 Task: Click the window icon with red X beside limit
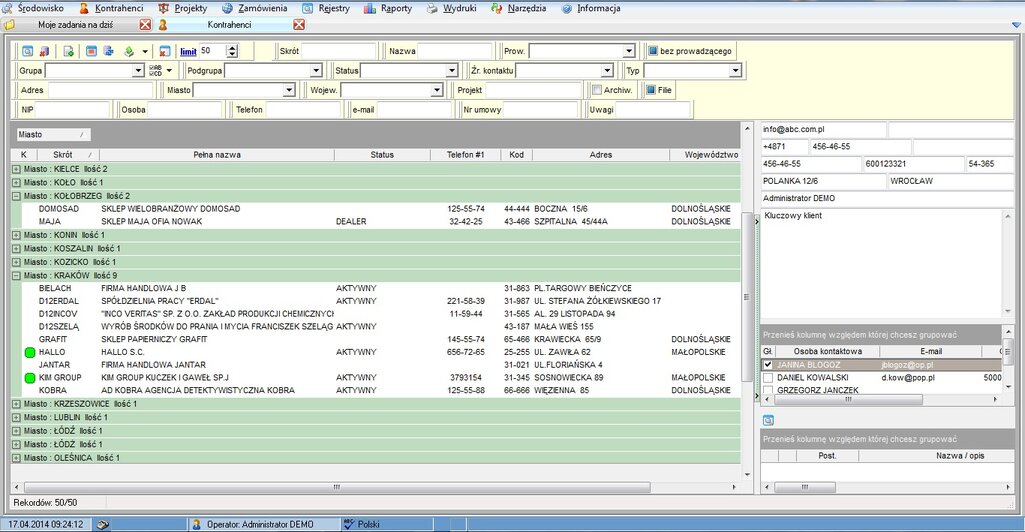(165, 51)
